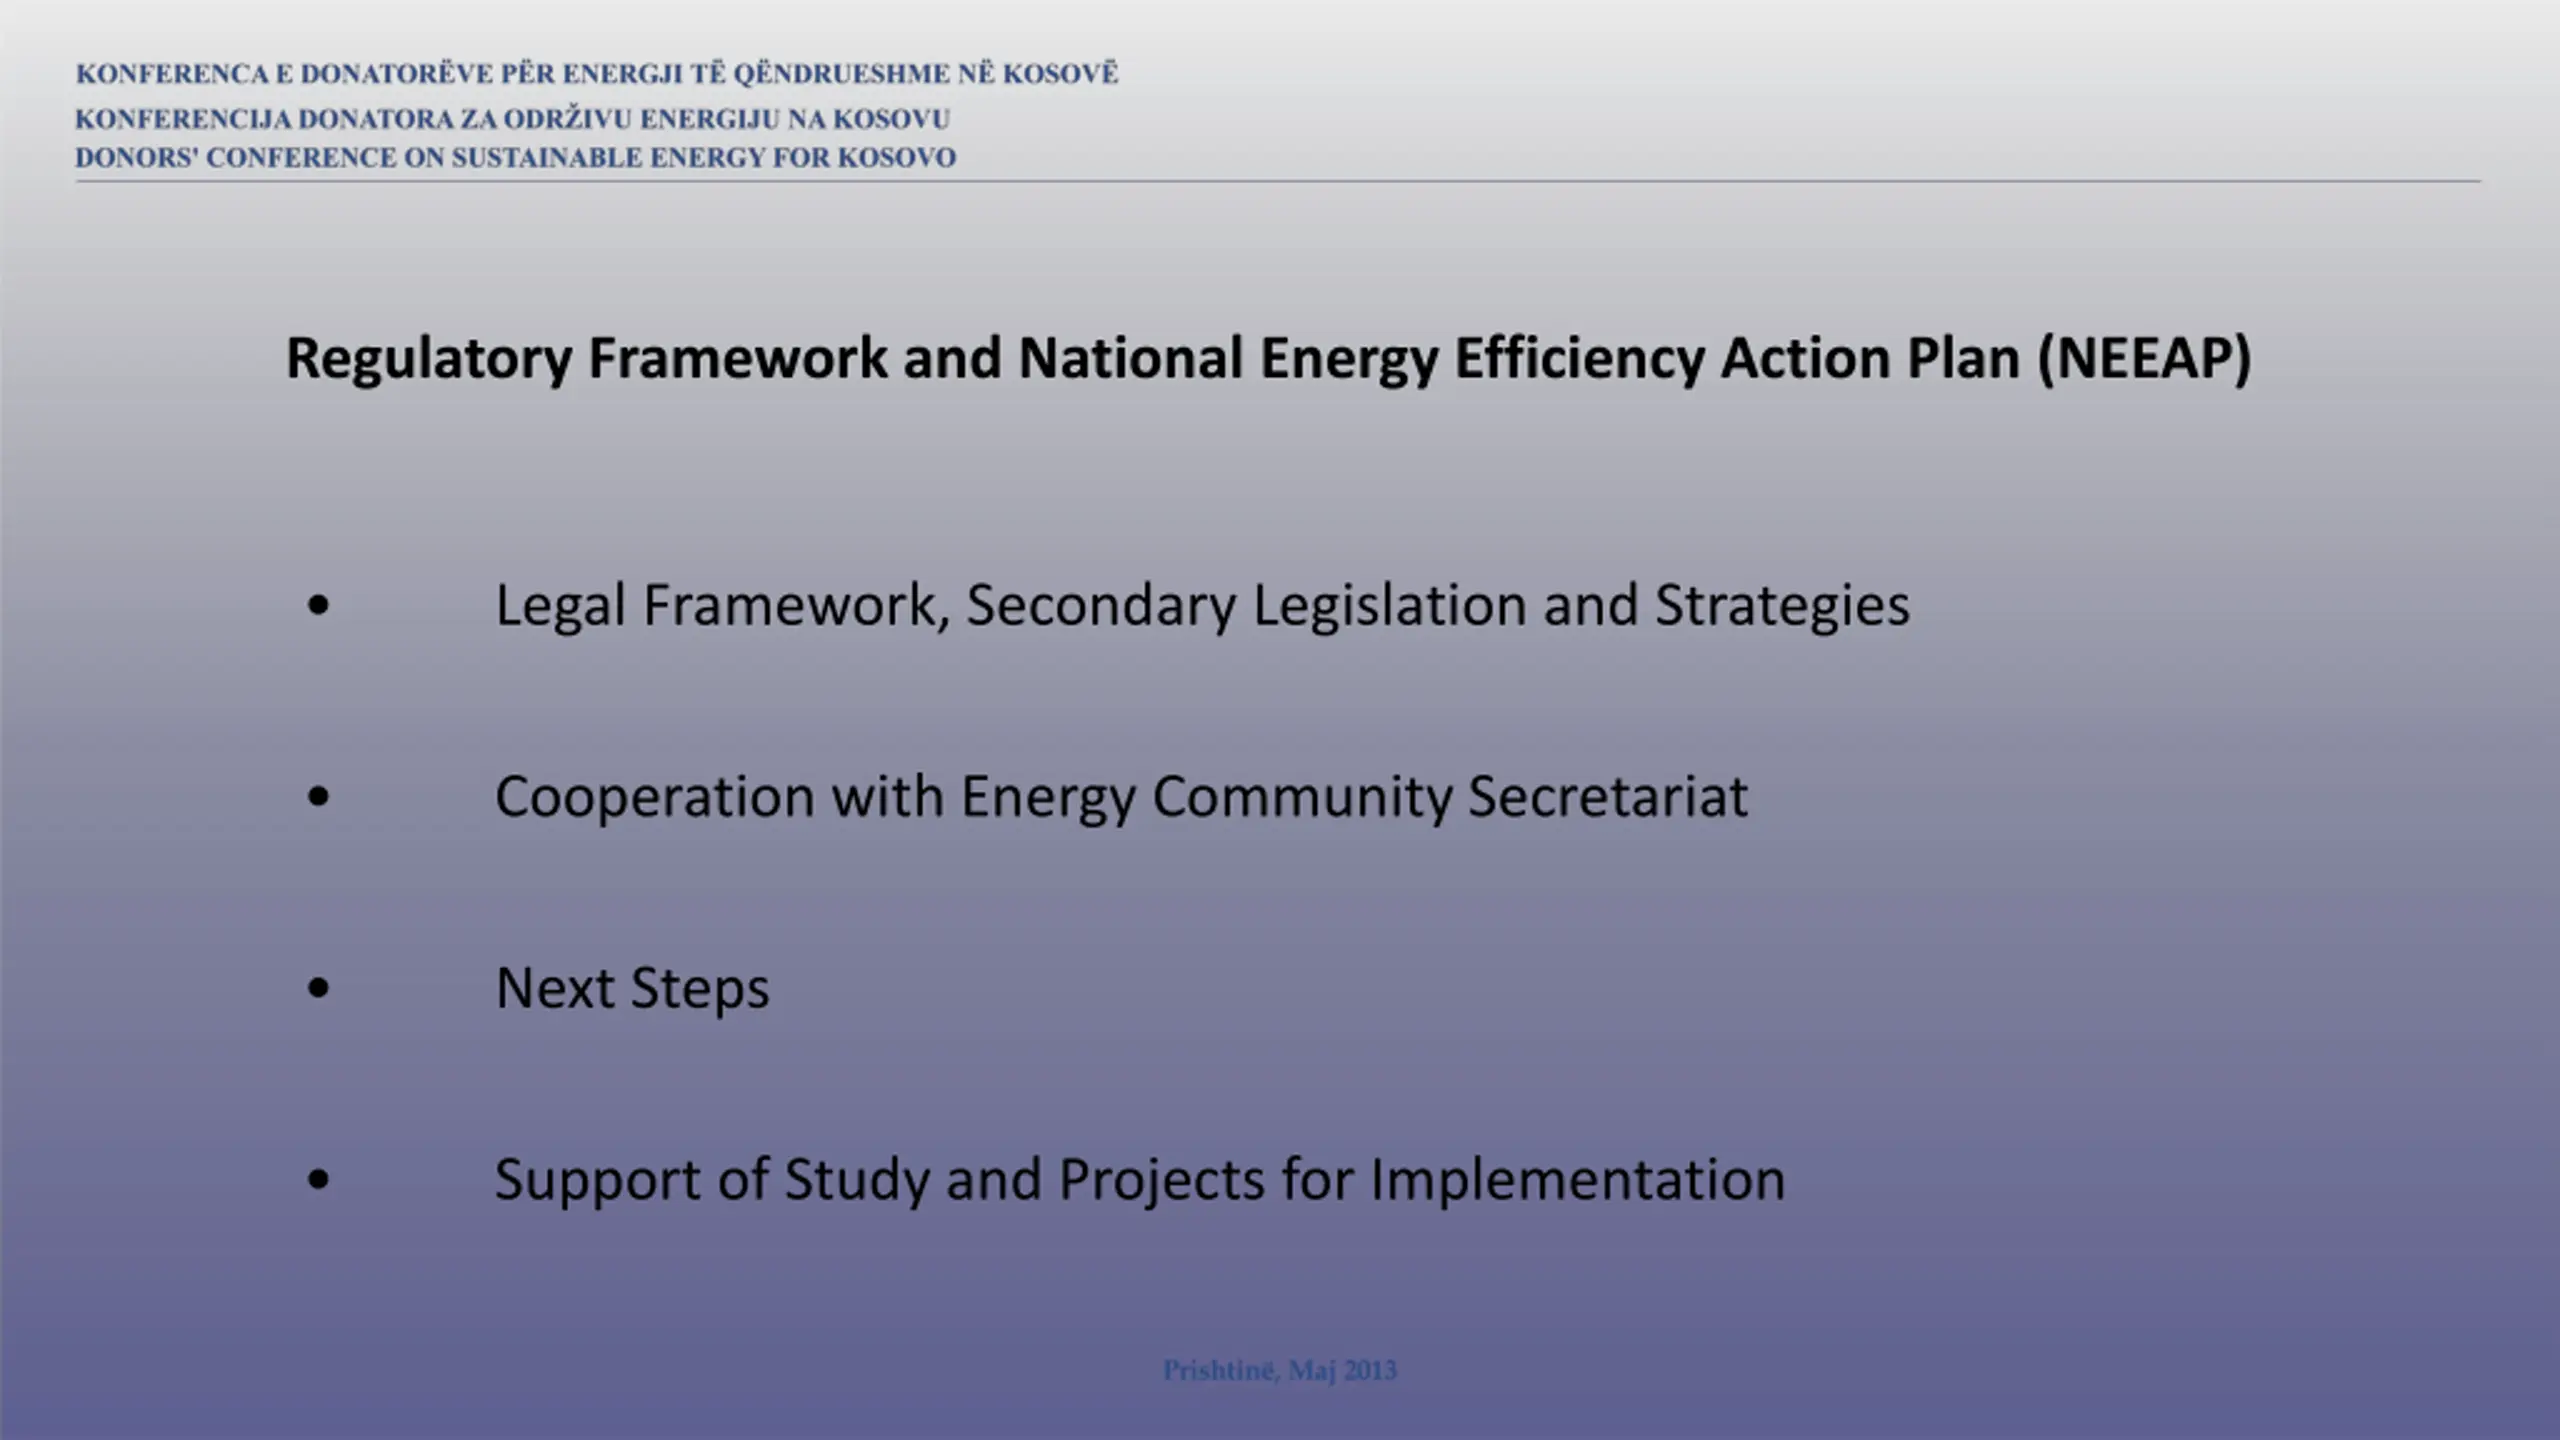Click the 'Next Steps' bullet text

(632, 989)
